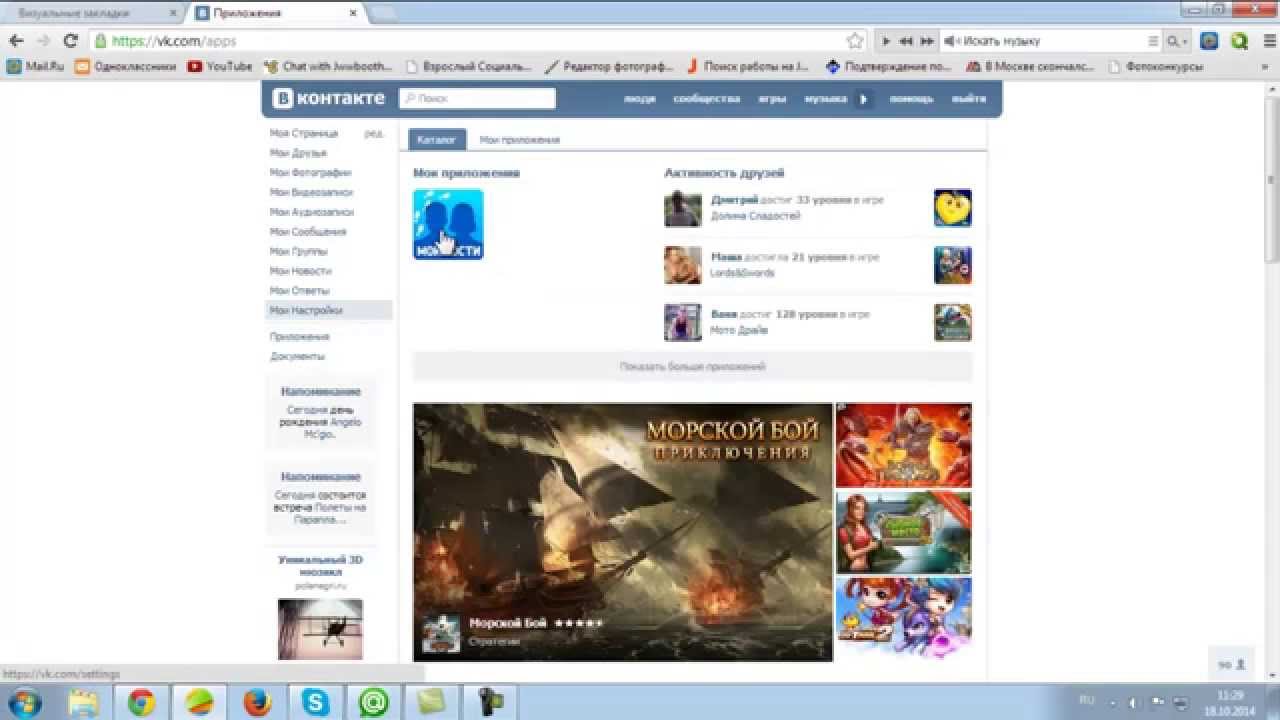Open Мои Аудиозаписи in sidebar
The image size is (1280, 720).
312,212
